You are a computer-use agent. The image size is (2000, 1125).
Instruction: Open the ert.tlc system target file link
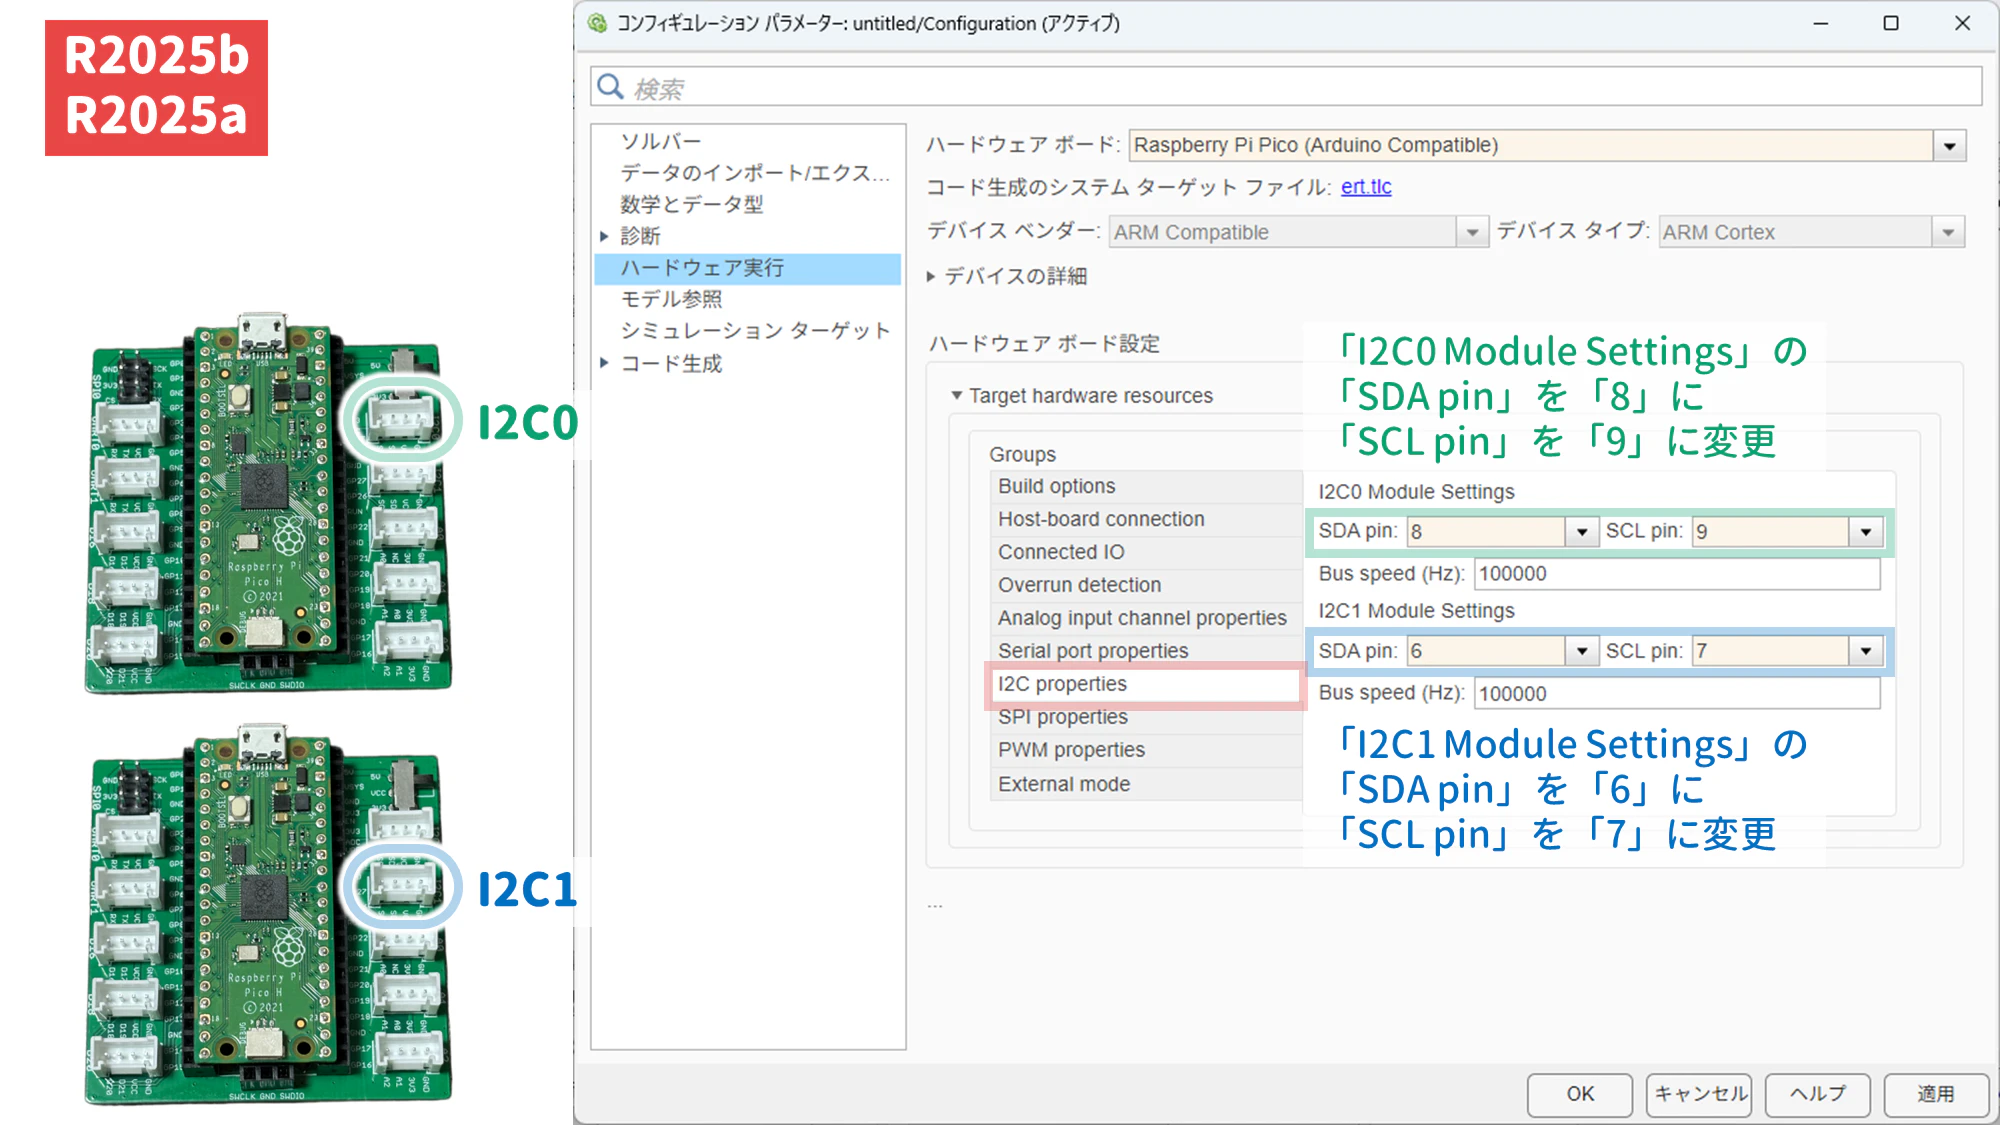pyautogui.click(x=1366, y=187)
